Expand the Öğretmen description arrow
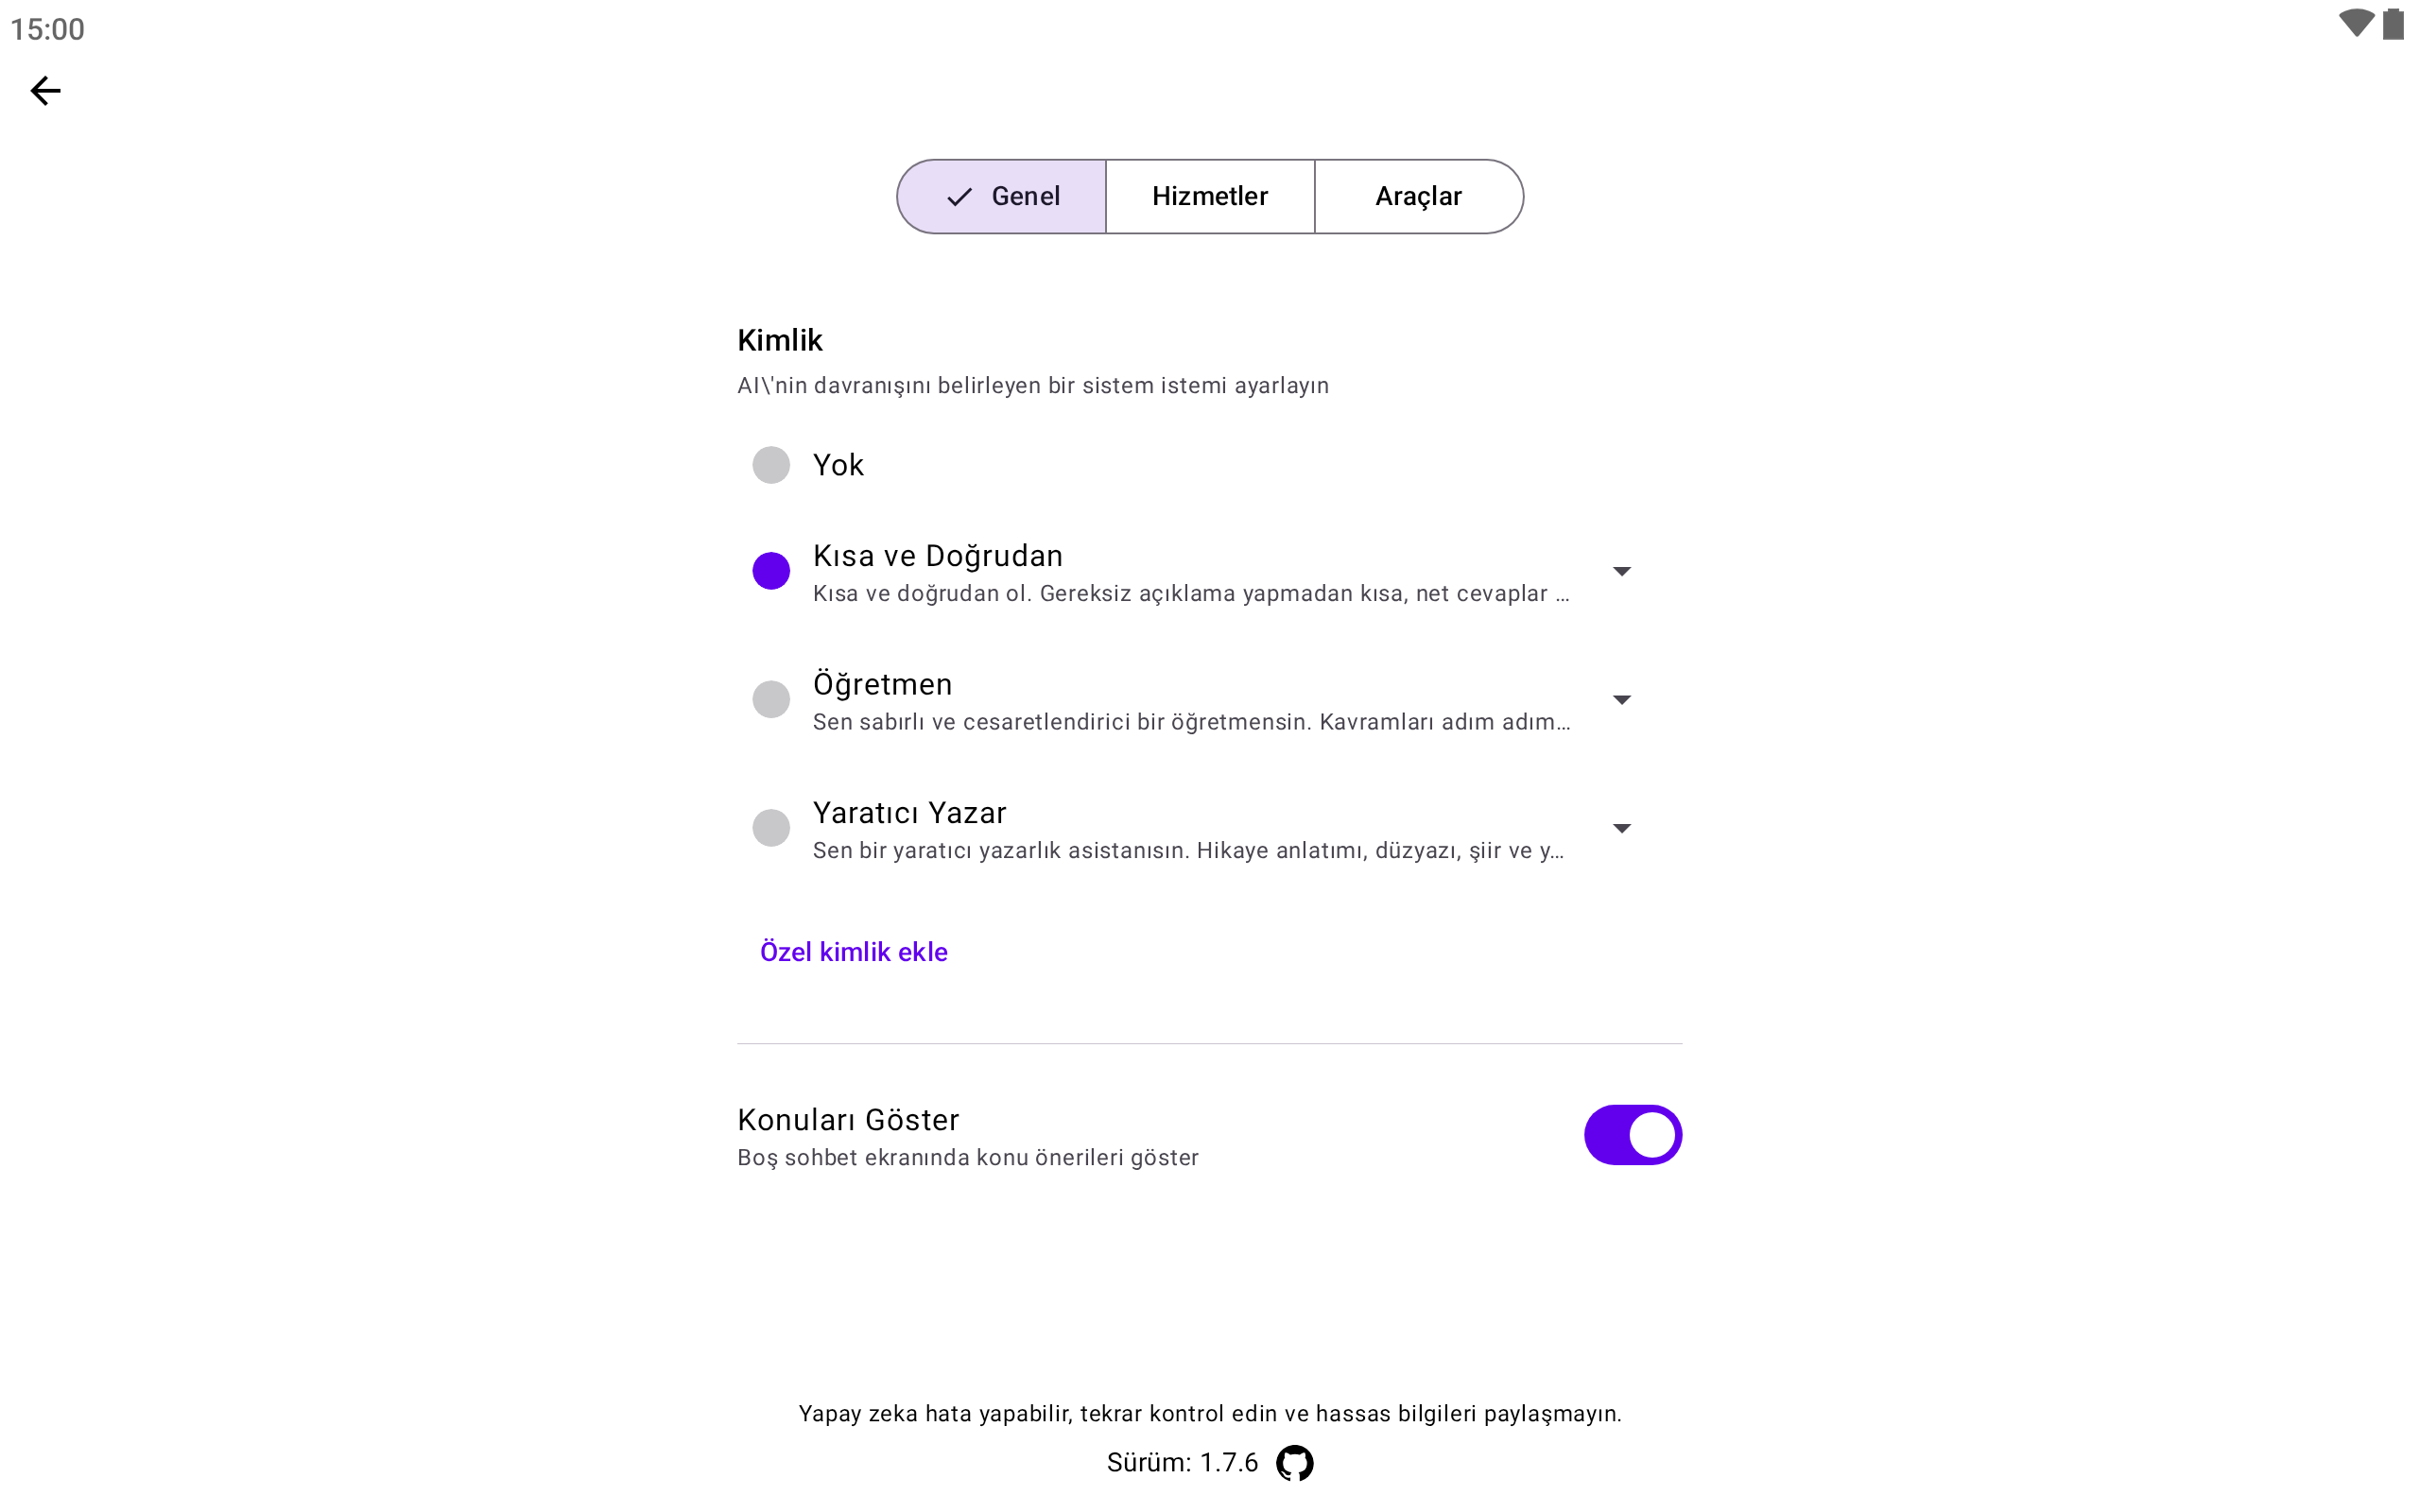This screenshot has height=1512, width=2420. [x=1621, y=700]
